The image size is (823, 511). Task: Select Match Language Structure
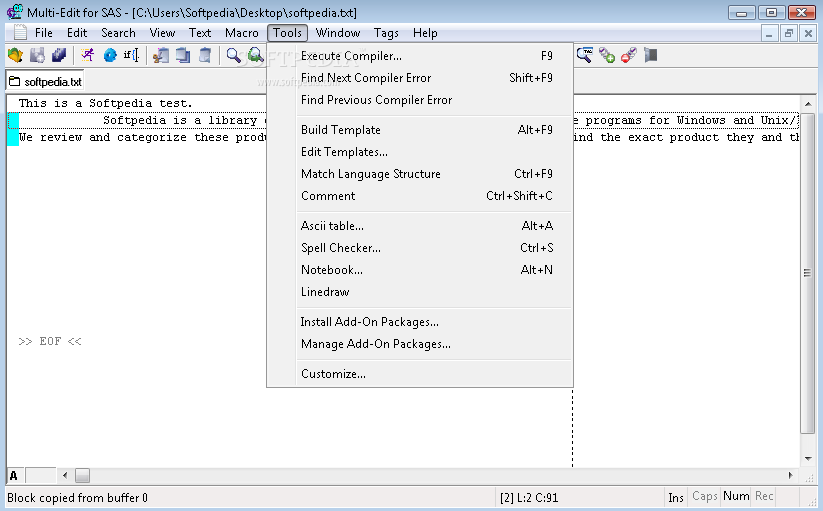tap(419, 174)
